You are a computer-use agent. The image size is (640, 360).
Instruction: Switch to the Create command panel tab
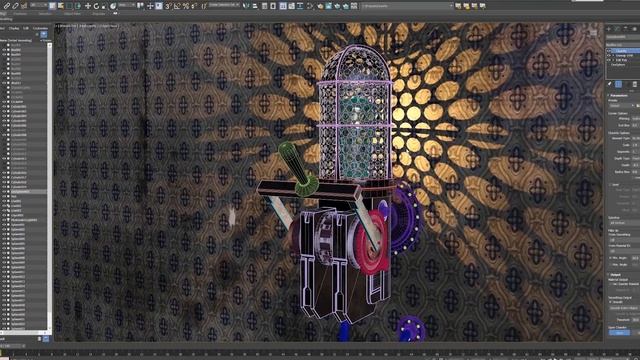pos(608,29)
